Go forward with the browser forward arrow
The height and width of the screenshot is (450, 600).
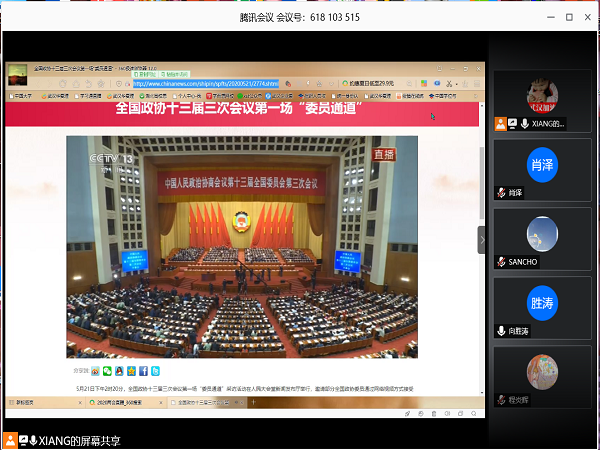click(50, 83)
